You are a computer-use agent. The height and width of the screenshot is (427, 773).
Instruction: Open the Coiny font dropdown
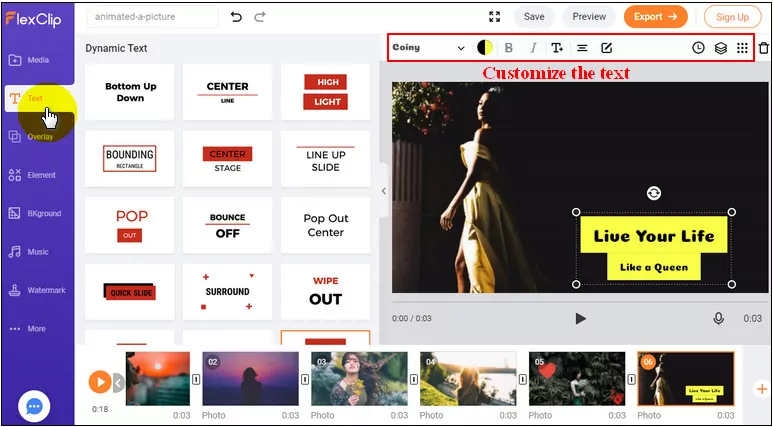[428, 48]
